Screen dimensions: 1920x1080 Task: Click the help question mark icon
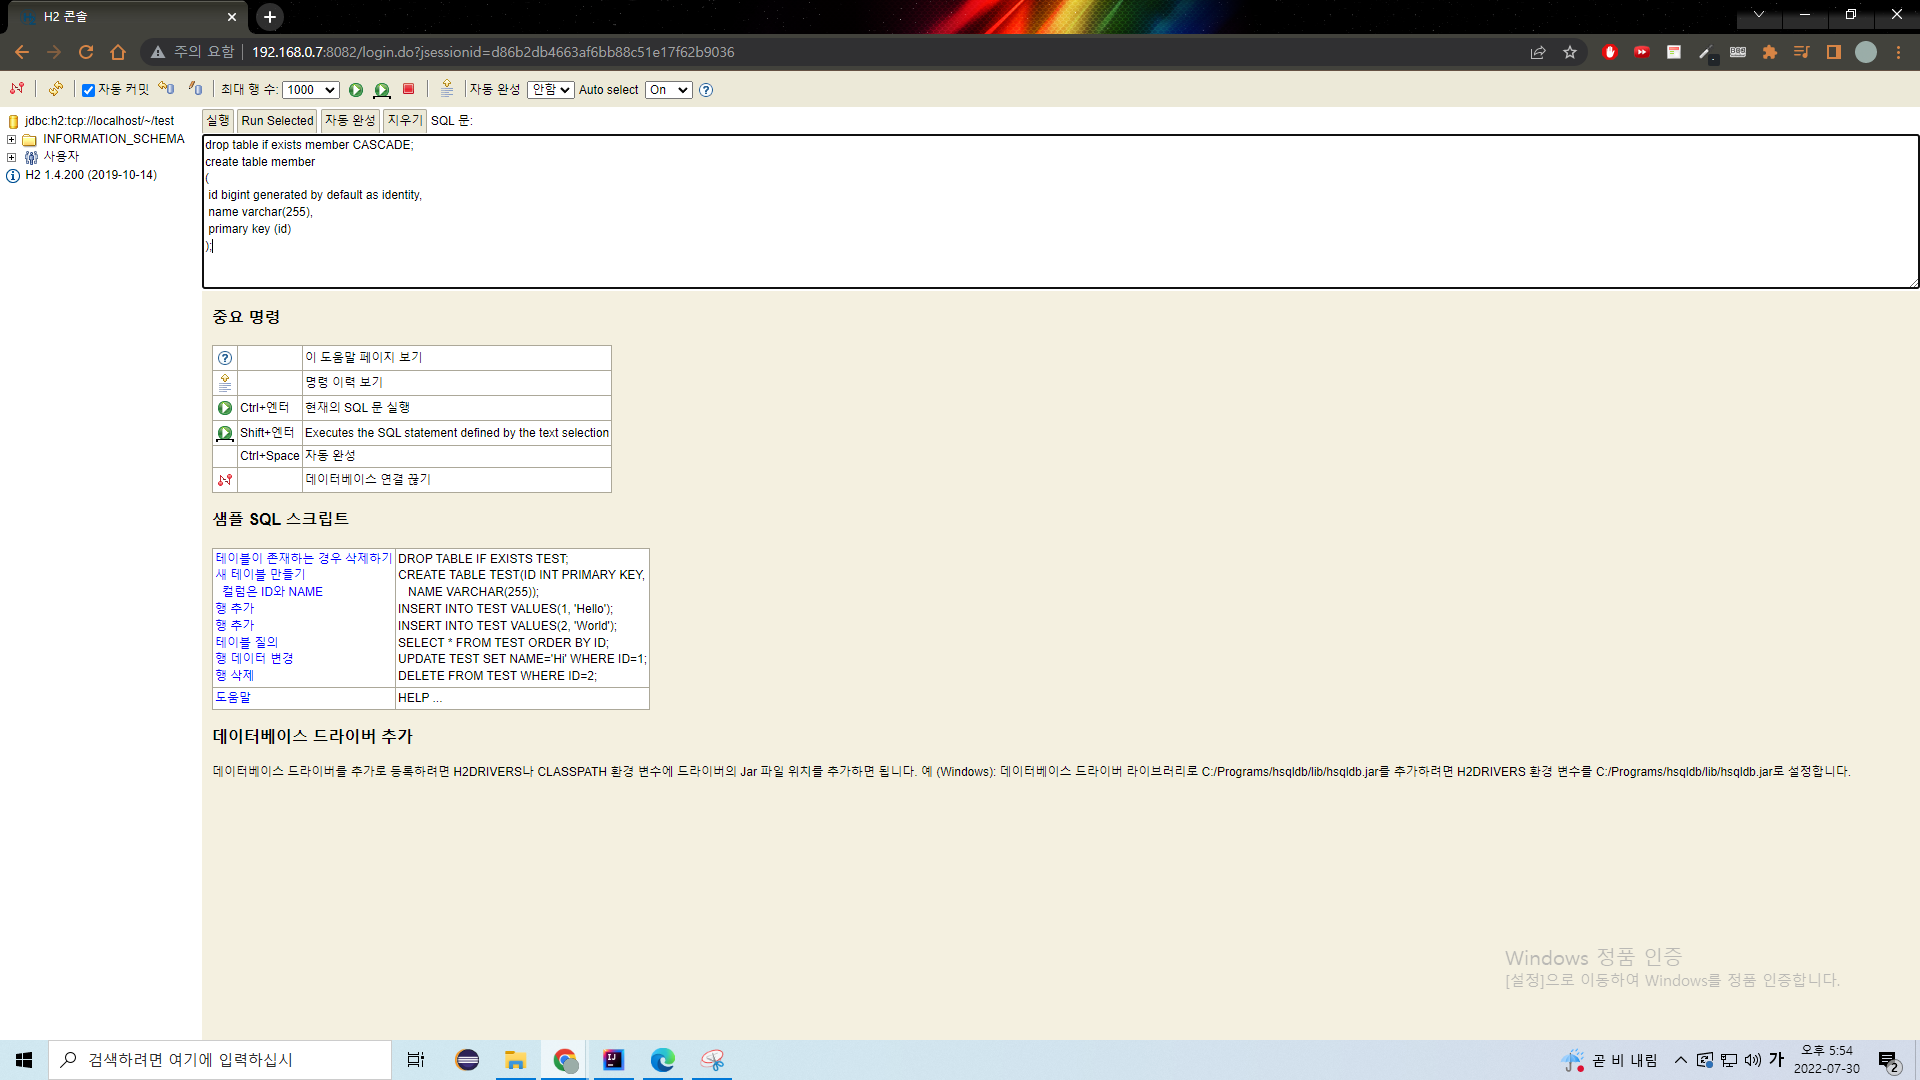tap(706, 90)
